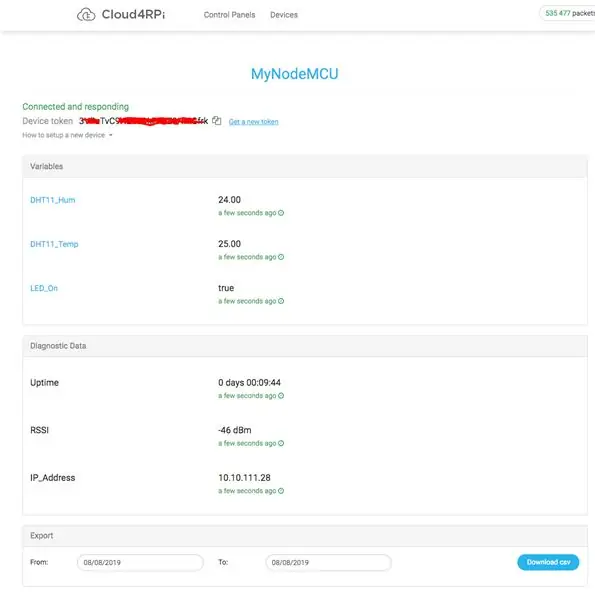Open Control Panels menu item

point(229,15)
